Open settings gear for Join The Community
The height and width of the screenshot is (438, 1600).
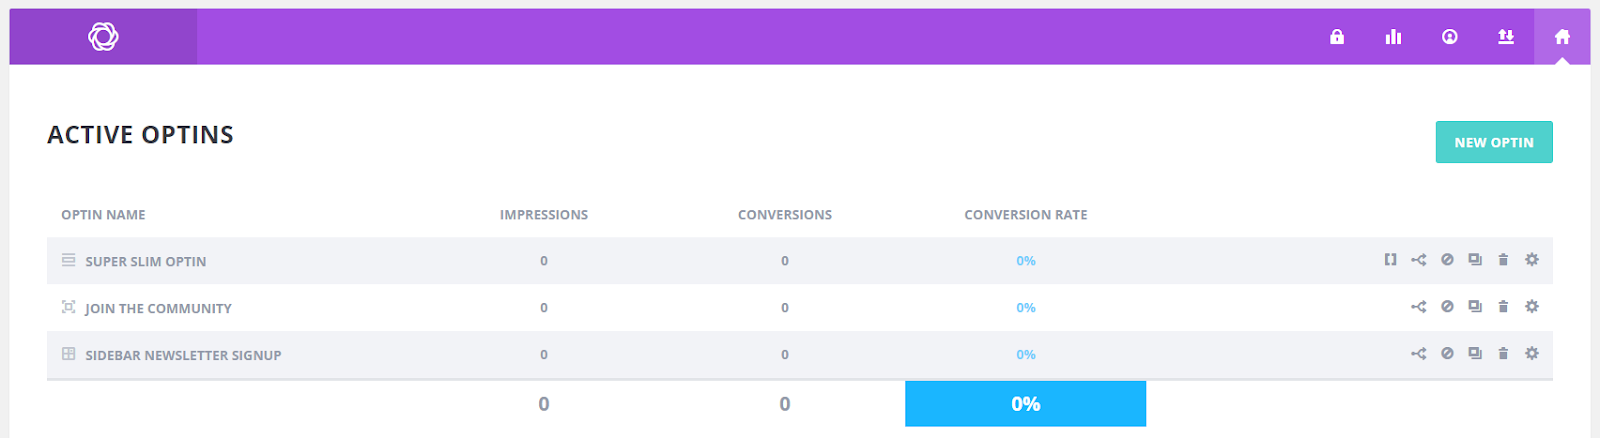coord(1532,307)
